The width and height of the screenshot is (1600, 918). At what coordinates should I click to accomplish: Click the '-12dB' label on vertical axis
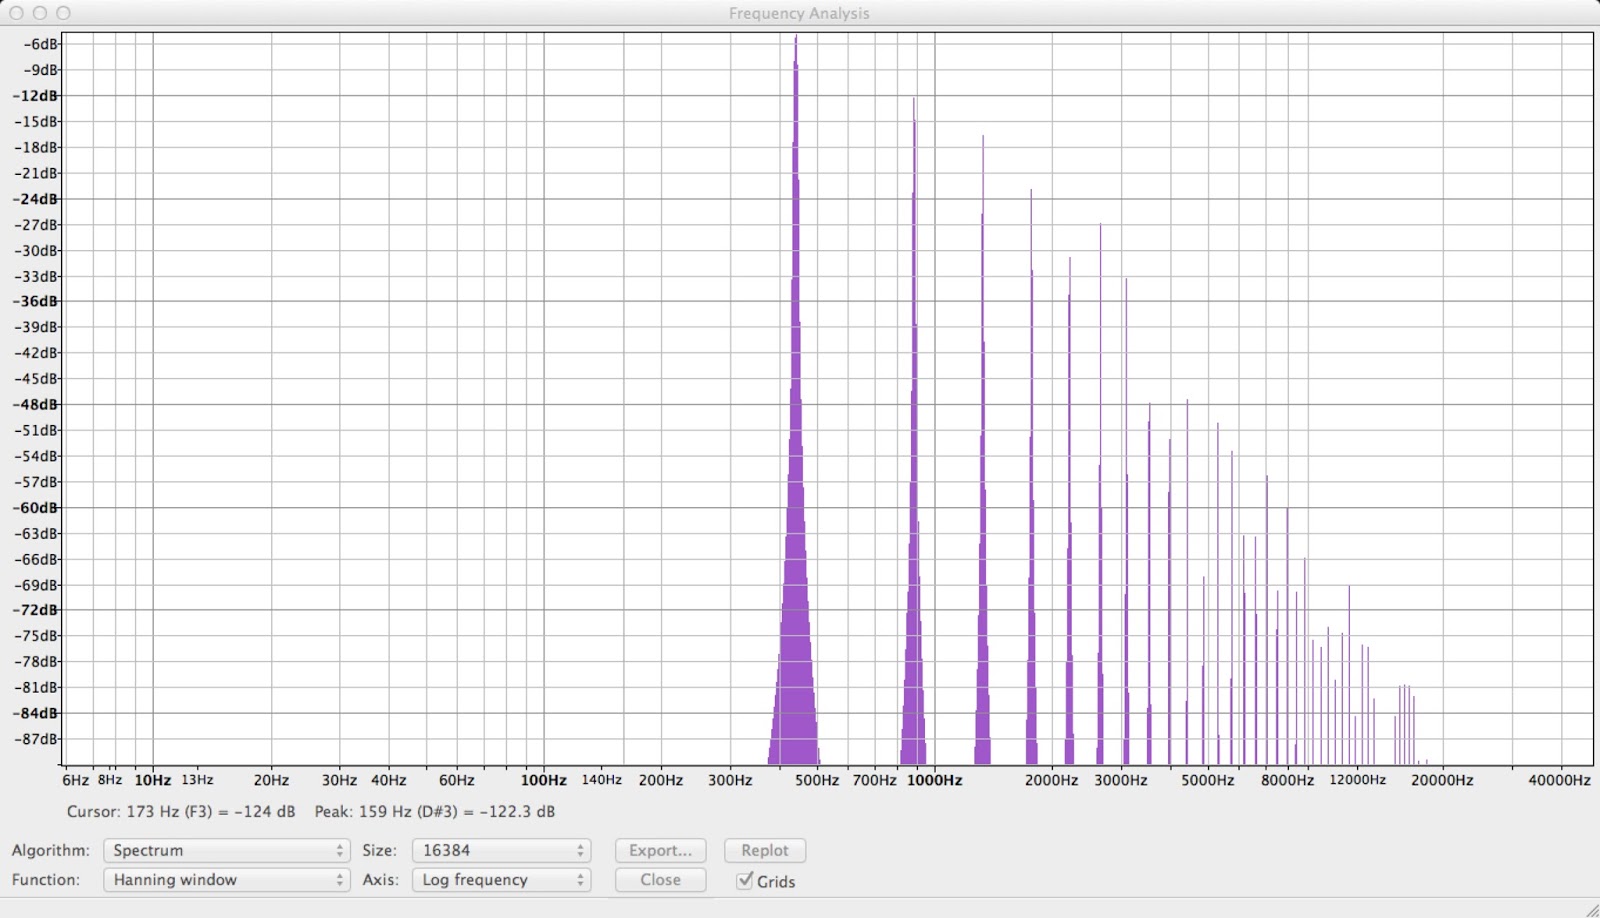(35, 95)
